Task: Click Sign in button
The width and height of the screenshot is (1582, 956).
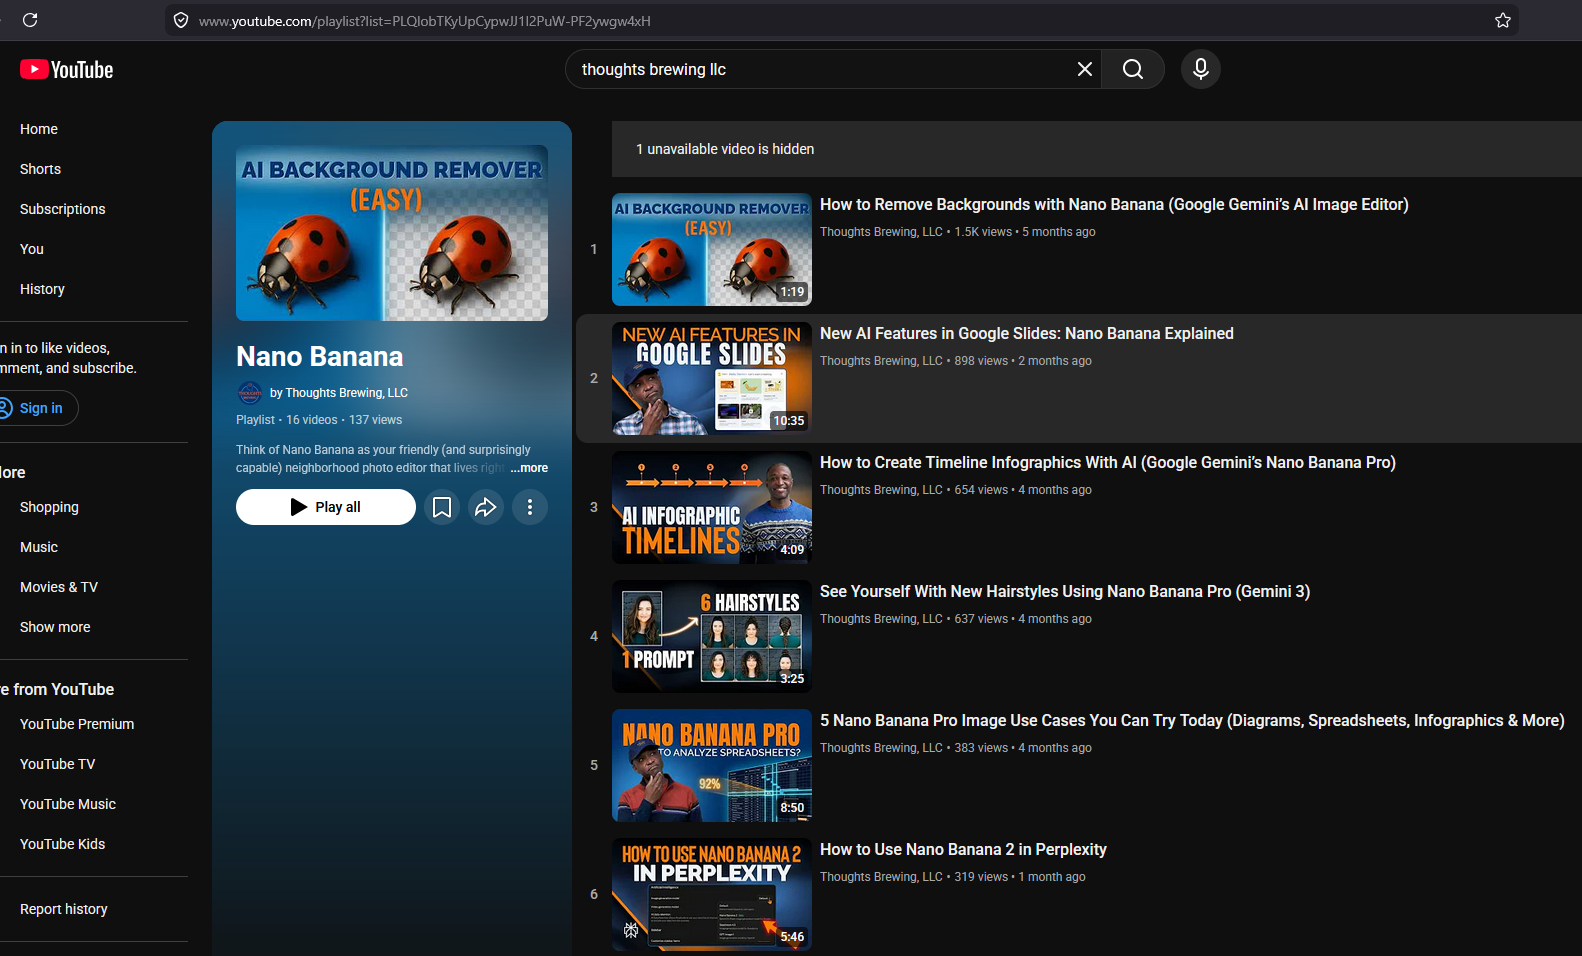Action: (x=37, y=408)
